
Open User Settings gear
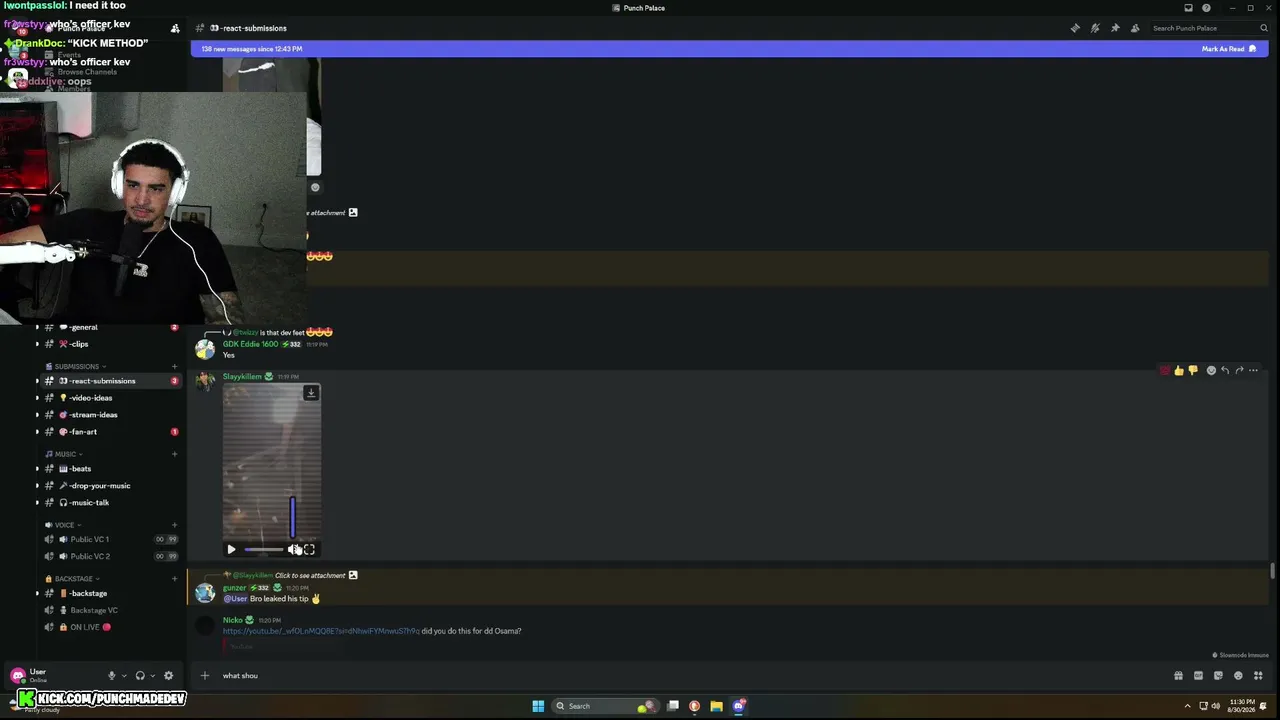click(x=168, y=676)
